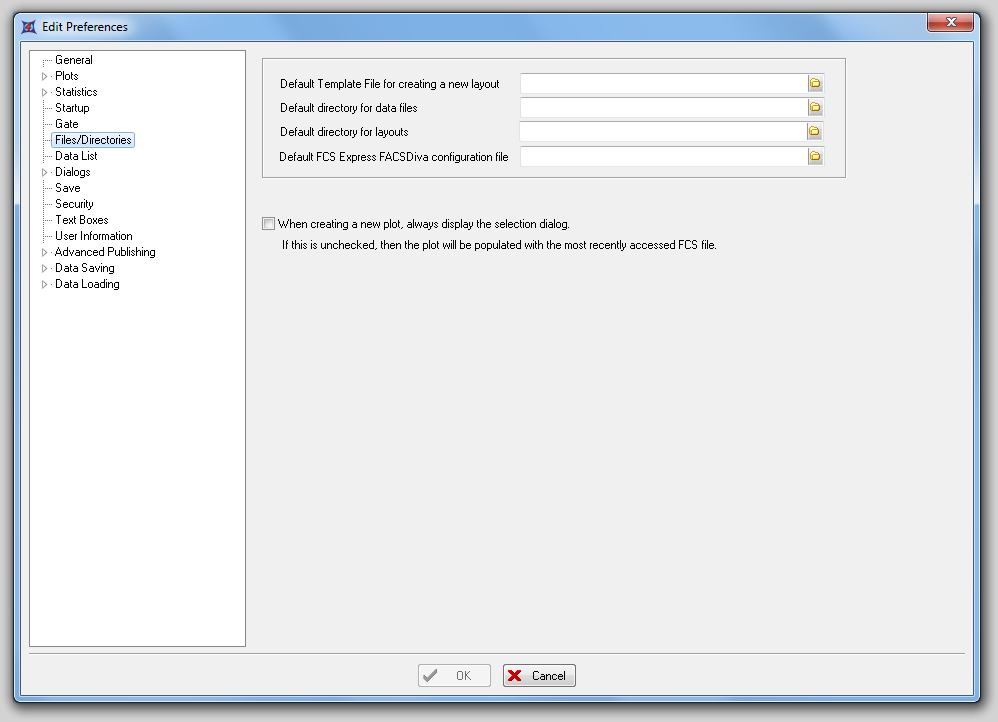This screenshot has height=722, width=998.
Task: Click the FCS Express title bar icon
Action: coord(29,27)
